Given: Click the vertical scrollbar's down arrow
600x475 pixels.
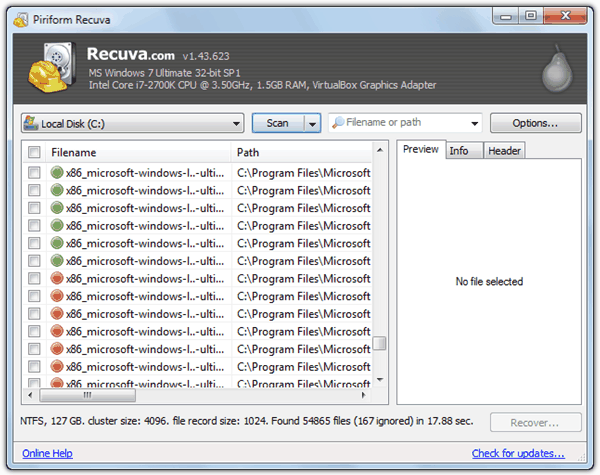Looking at the screenshot, I should 380,379.
